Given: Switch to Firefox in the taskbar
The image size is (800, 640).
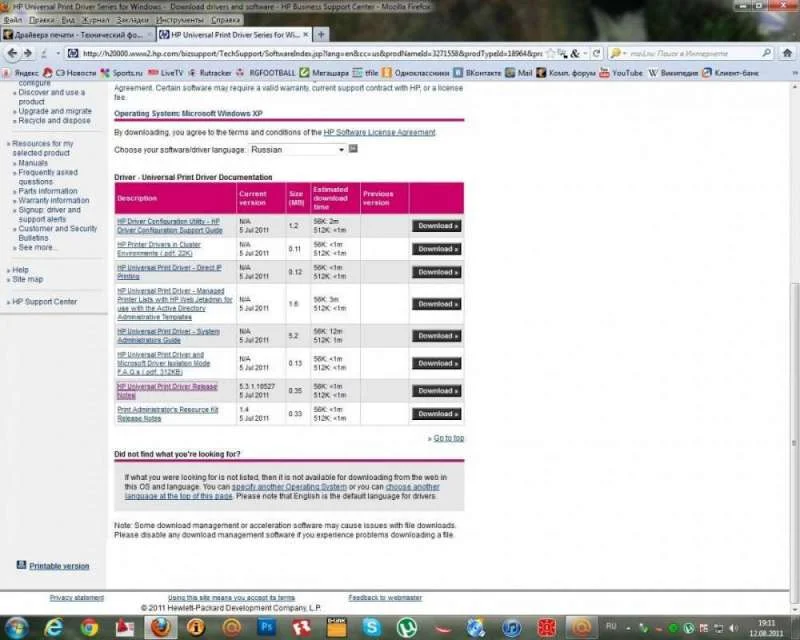Looking at the screenshot, I should [x=161, y=627].
